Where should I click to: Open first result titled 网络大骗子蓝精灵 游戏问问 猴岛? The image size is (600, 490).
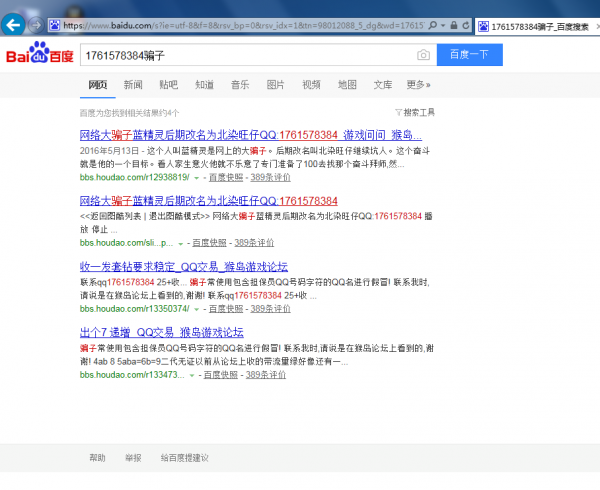point(251,135)
